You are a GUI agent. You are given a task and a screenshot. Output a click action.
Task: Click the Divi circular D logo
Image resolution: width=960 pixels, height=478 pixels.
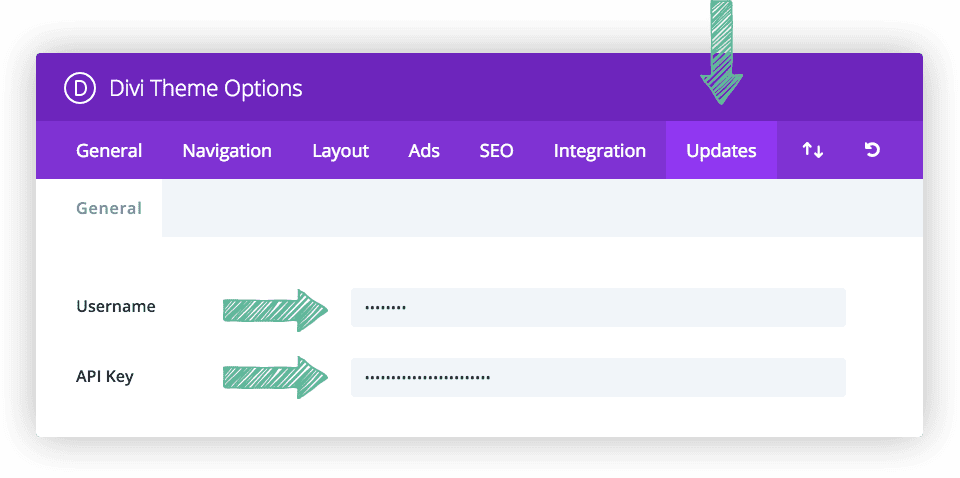click(x=80, y=88)
